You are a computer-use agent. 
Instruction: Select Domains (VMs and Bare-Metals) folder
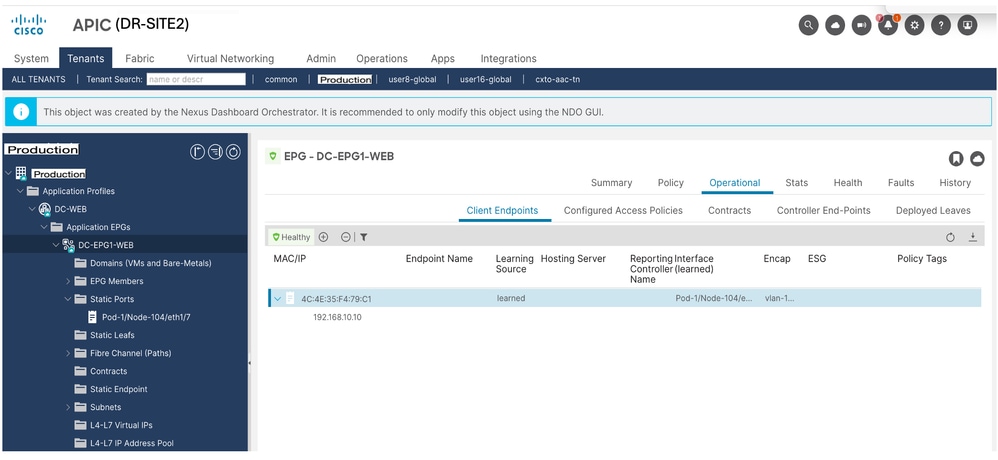(x=151, y=263)
